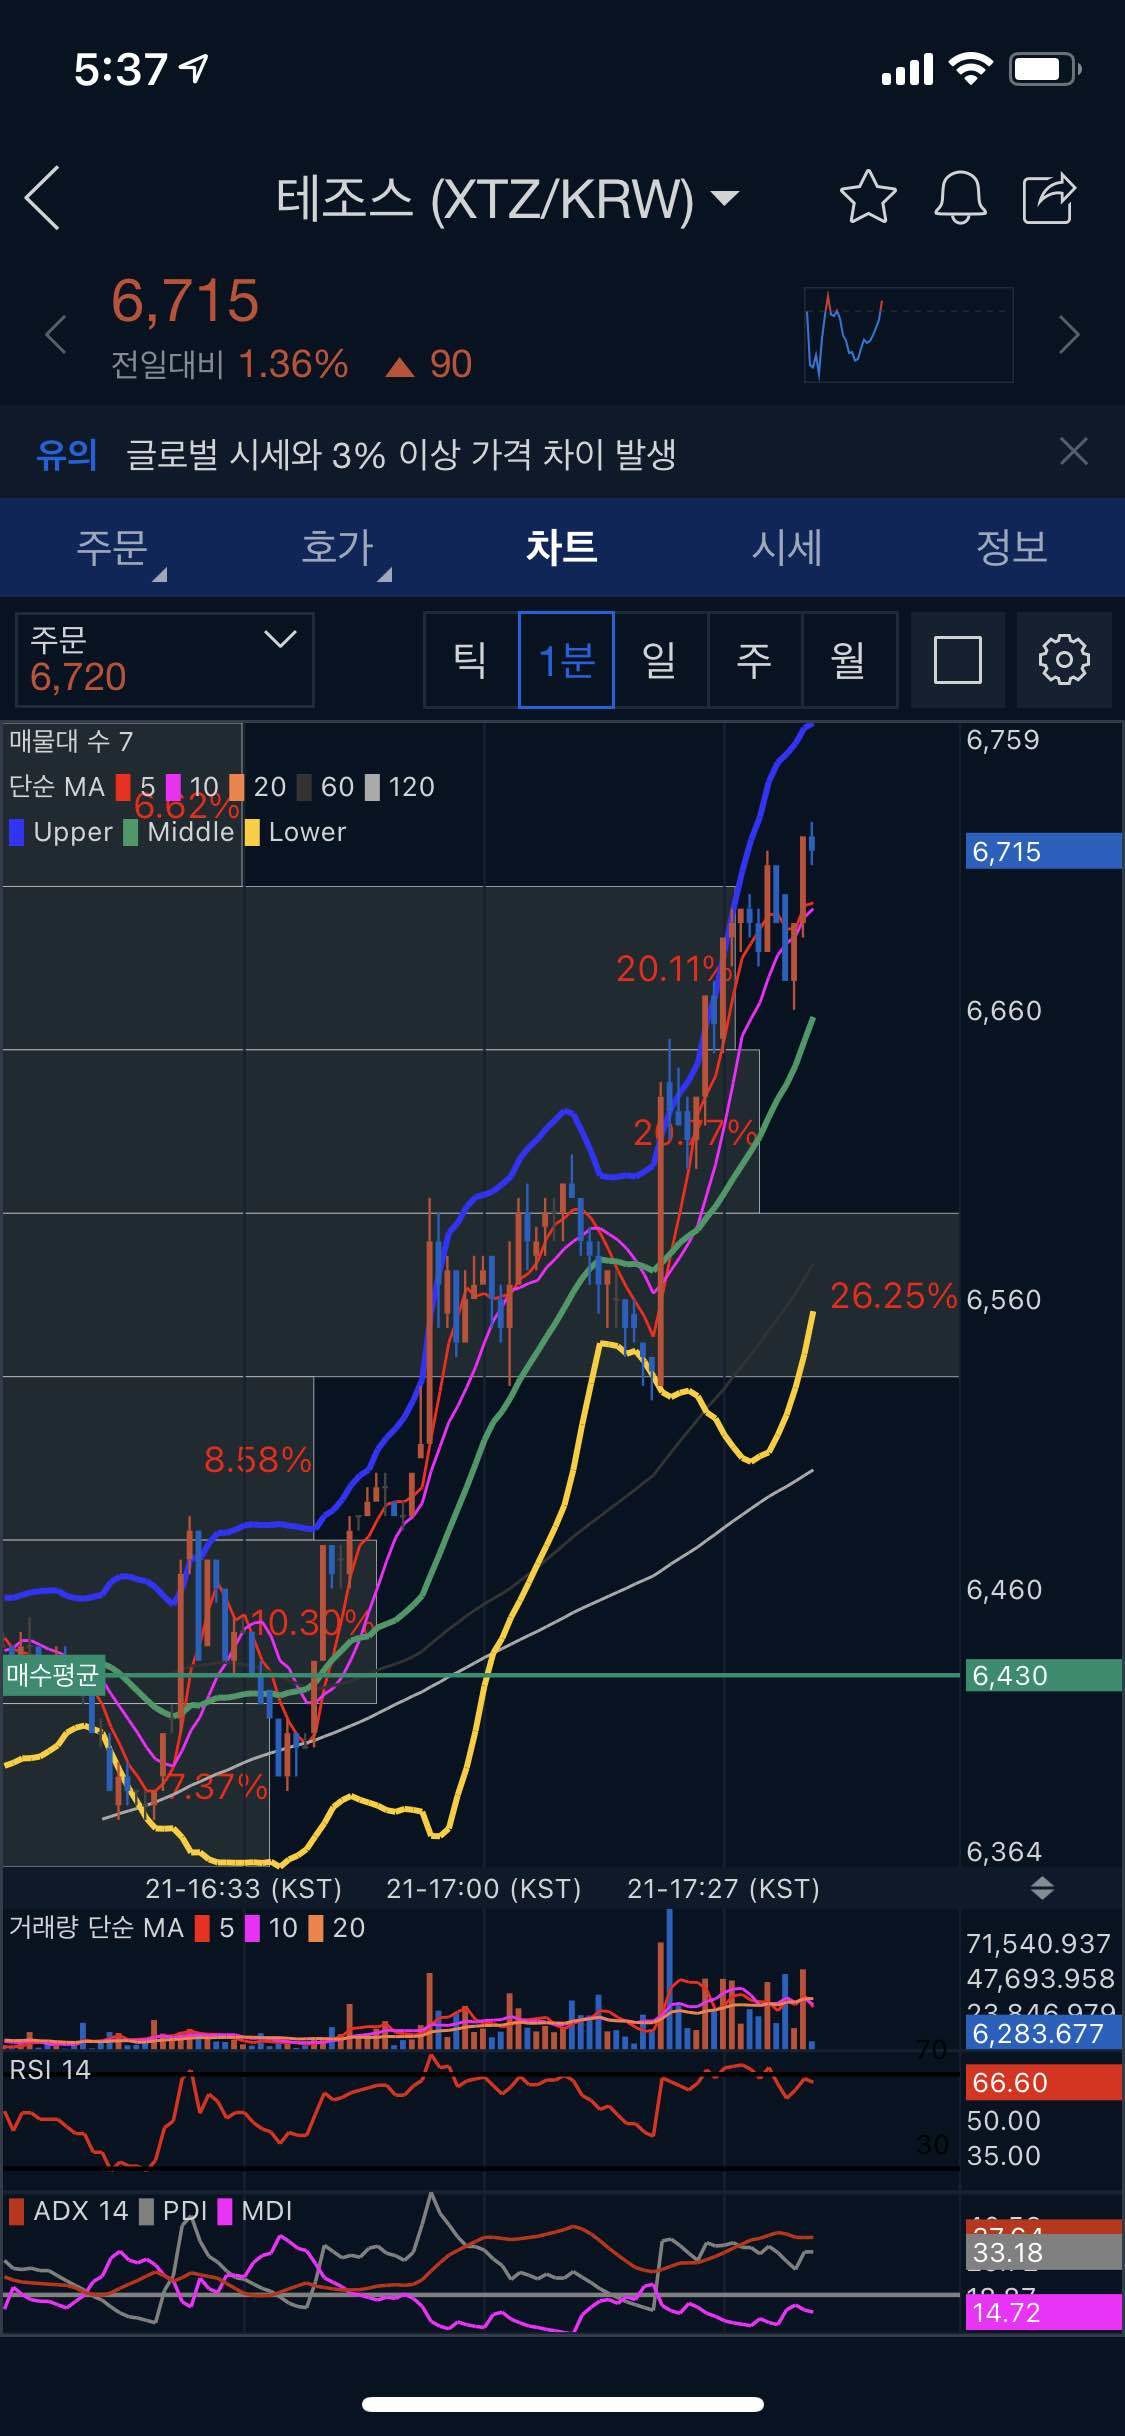This screenshot has height=2436, width=1125.
Task: Add Tezos to favorites with star icon
Action: tap(867, 198)
